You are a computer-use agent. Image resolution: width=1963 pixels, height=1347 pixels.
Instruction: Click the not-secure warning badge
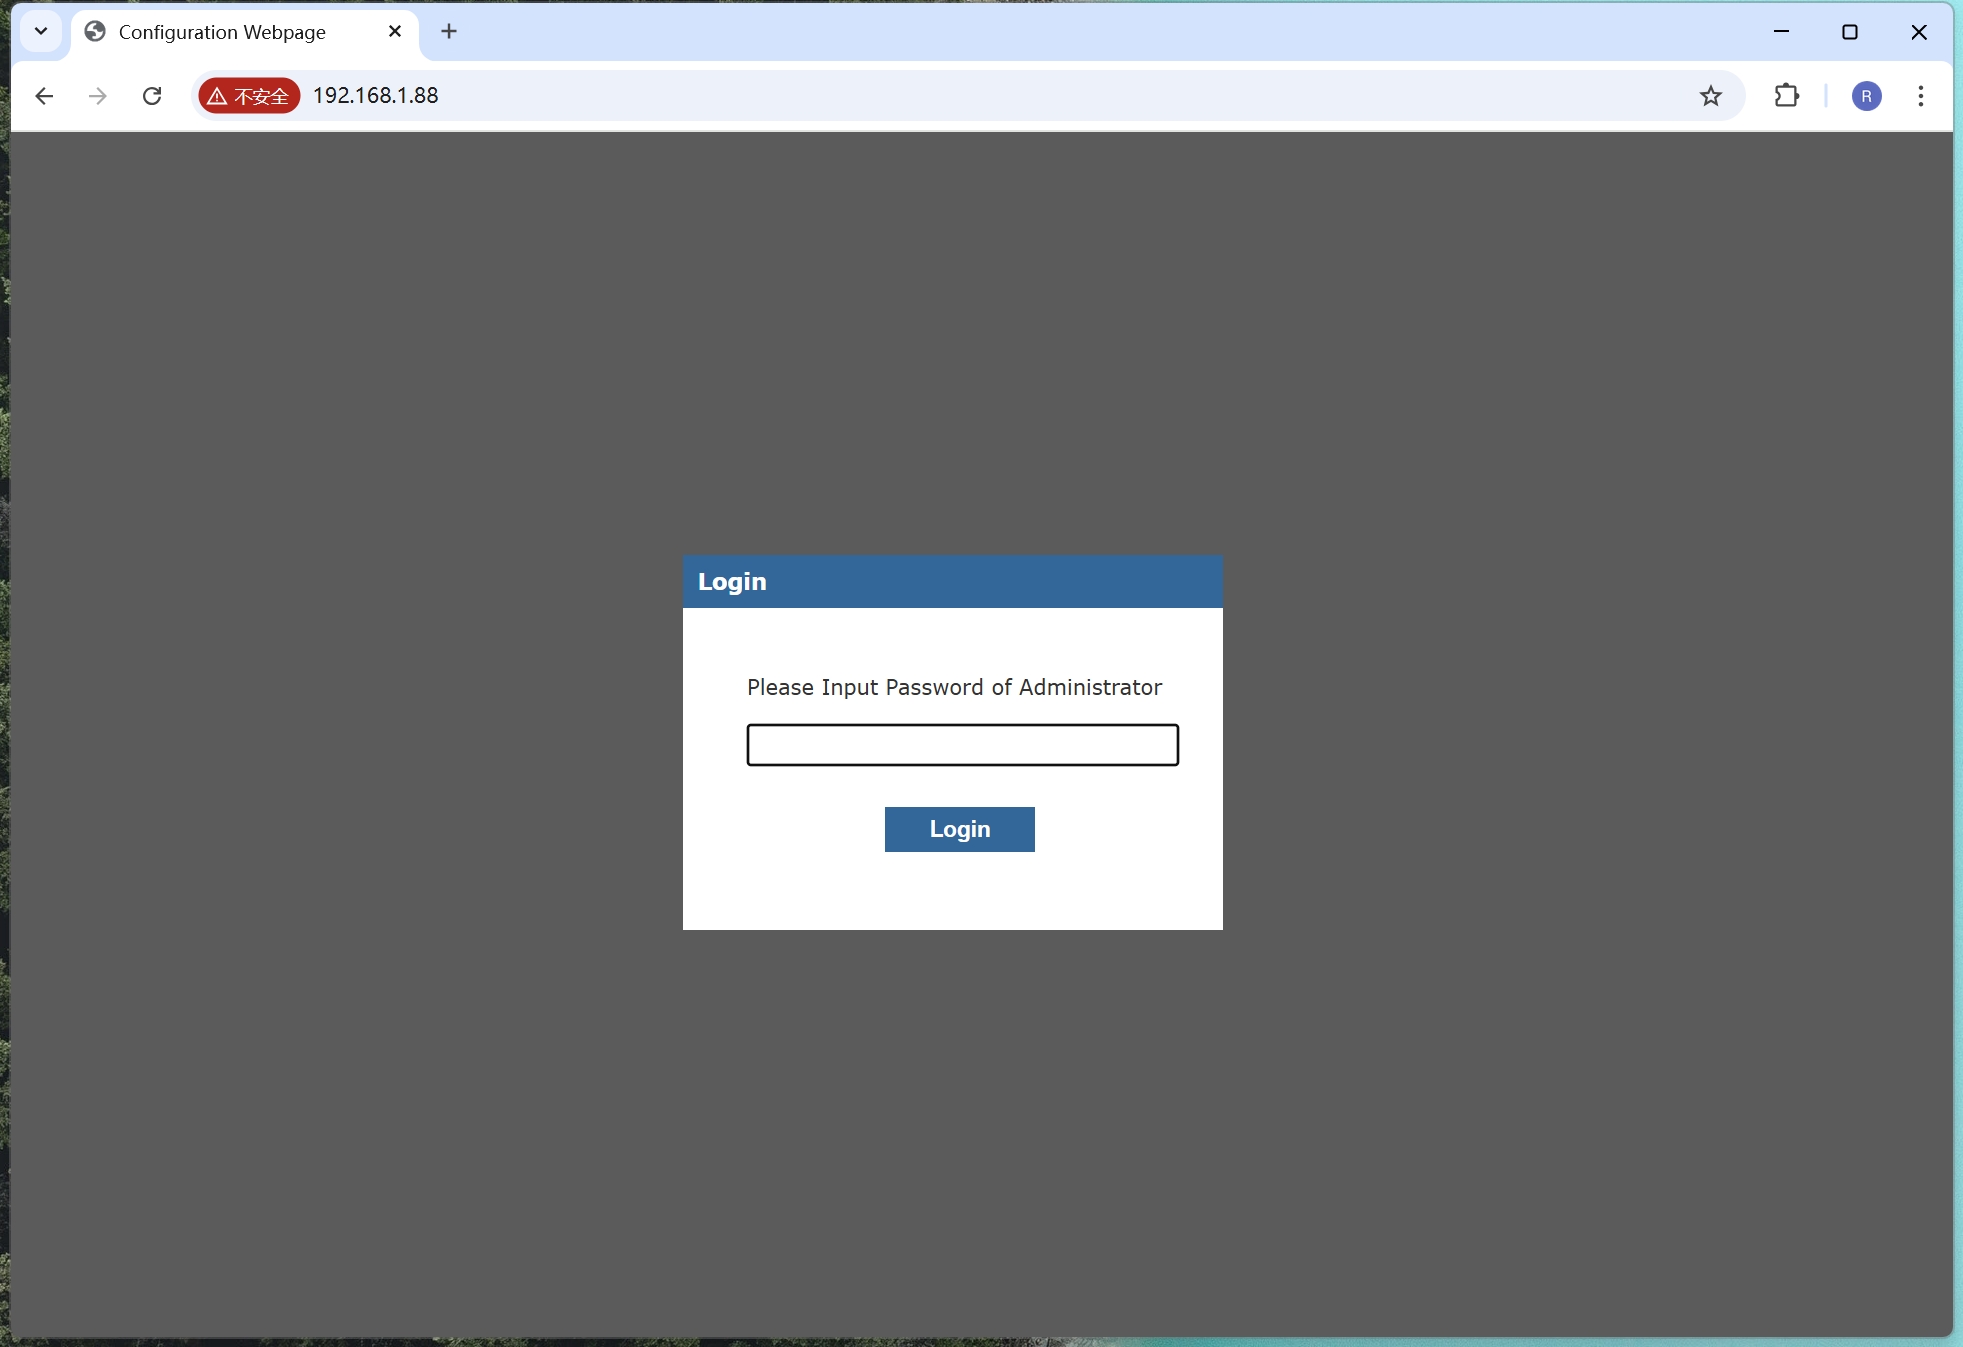(x=249, y=96)
